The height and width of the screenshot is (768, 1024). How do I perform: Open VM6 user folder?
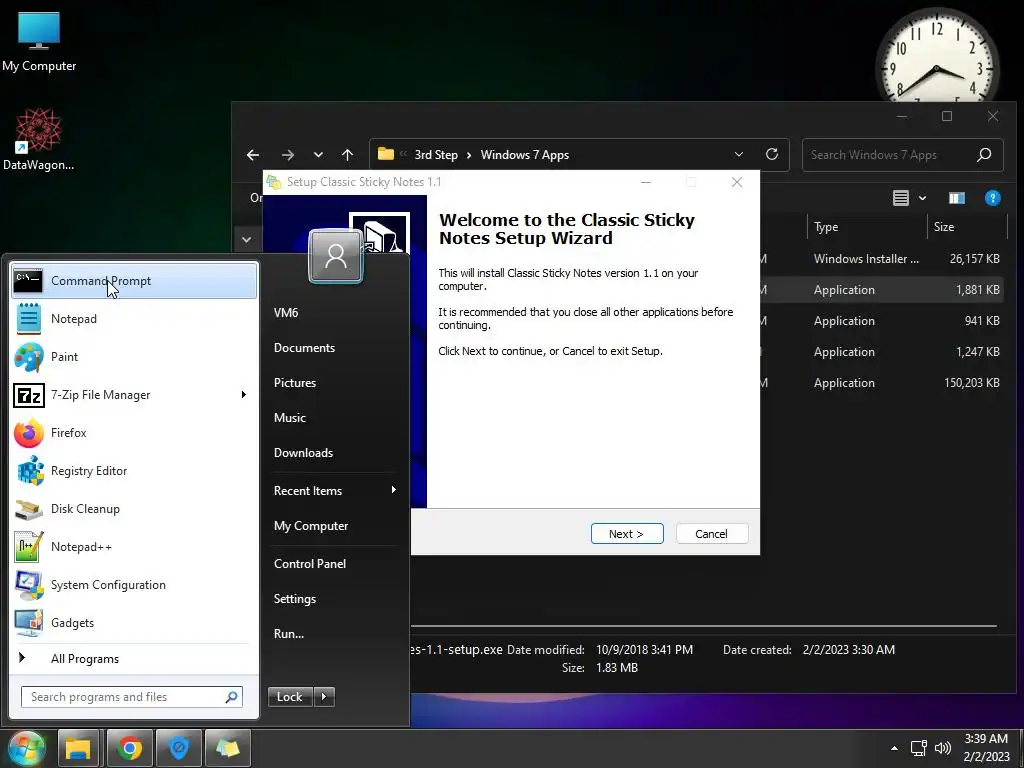[286, 313]
